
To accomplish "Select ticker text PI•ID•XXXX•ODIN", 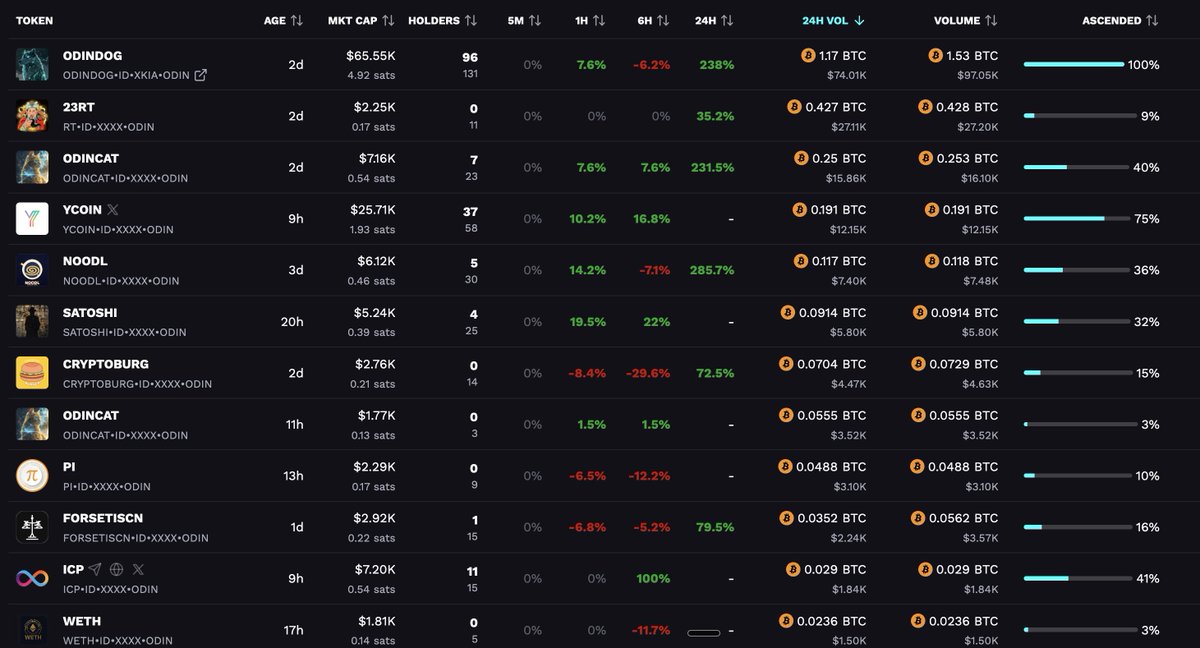I will 106,487.
